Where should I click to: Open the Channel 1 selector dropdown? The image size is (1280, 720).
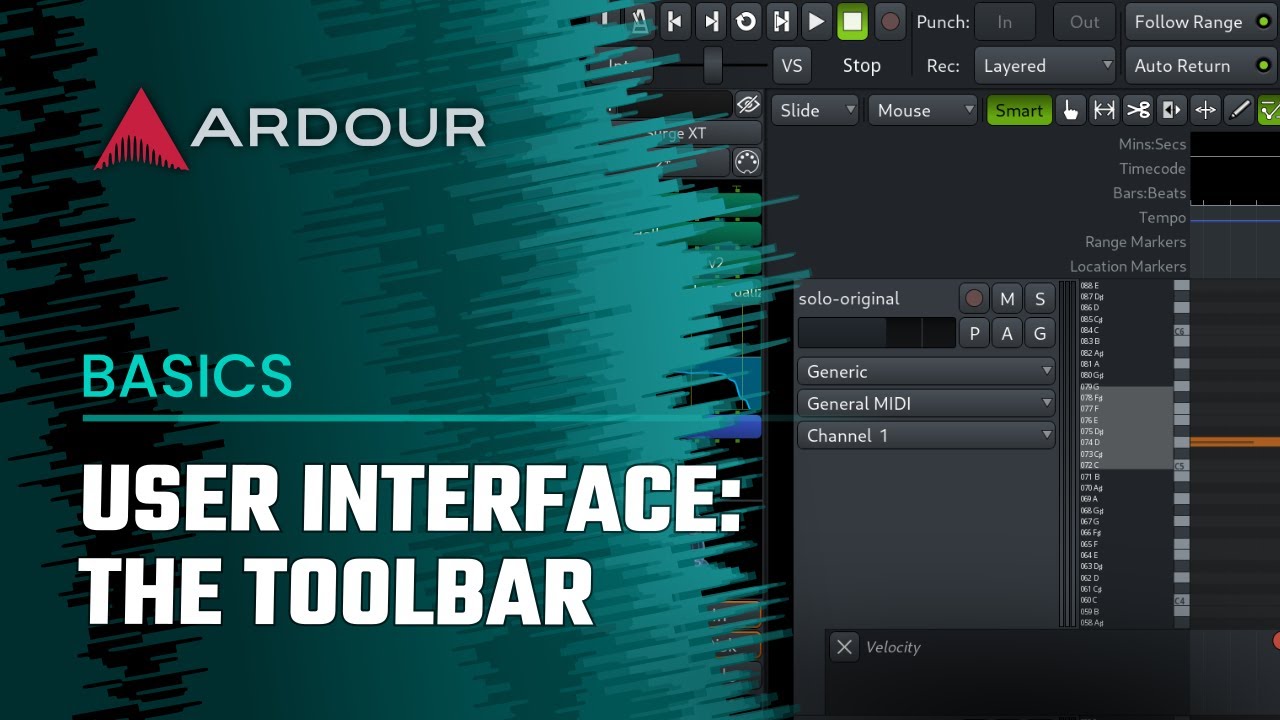(x=926, y=435)
